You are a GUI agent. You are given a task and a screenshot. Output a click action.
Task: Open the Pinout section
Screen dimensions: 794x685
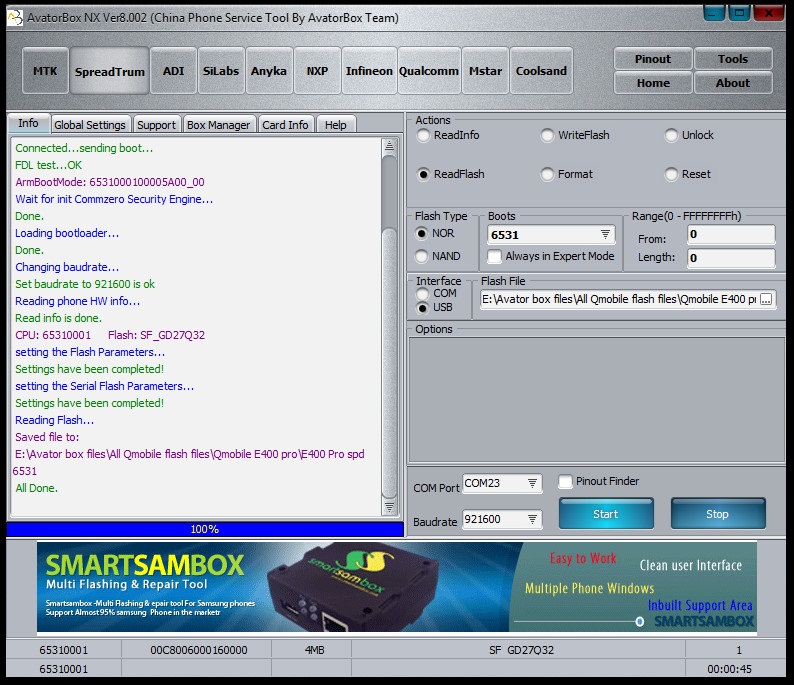tap(653, 59)
